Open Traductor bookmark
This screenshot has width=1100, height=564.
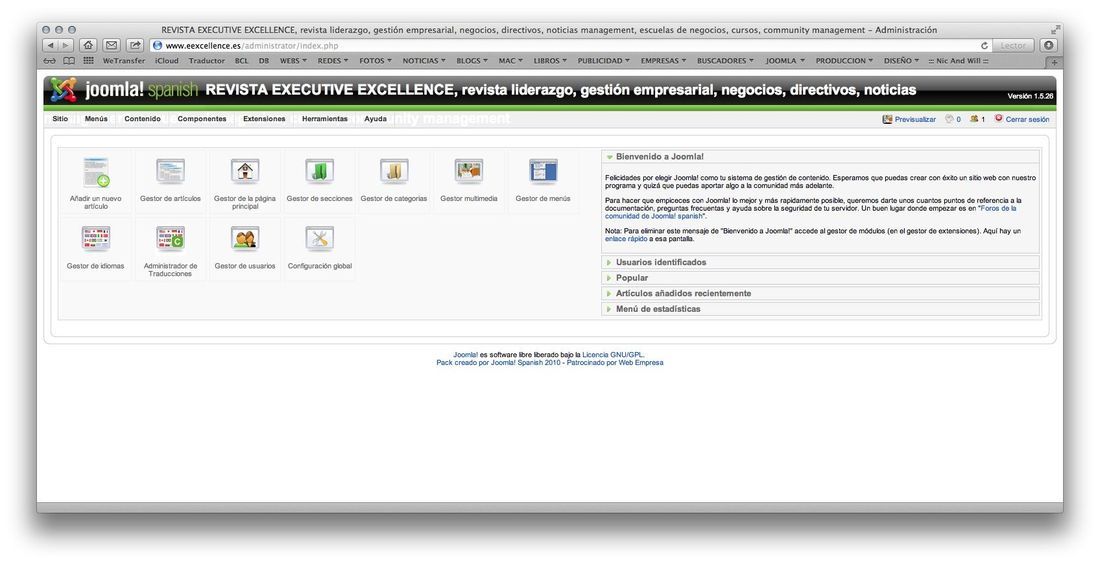click(x=207, y=61)
